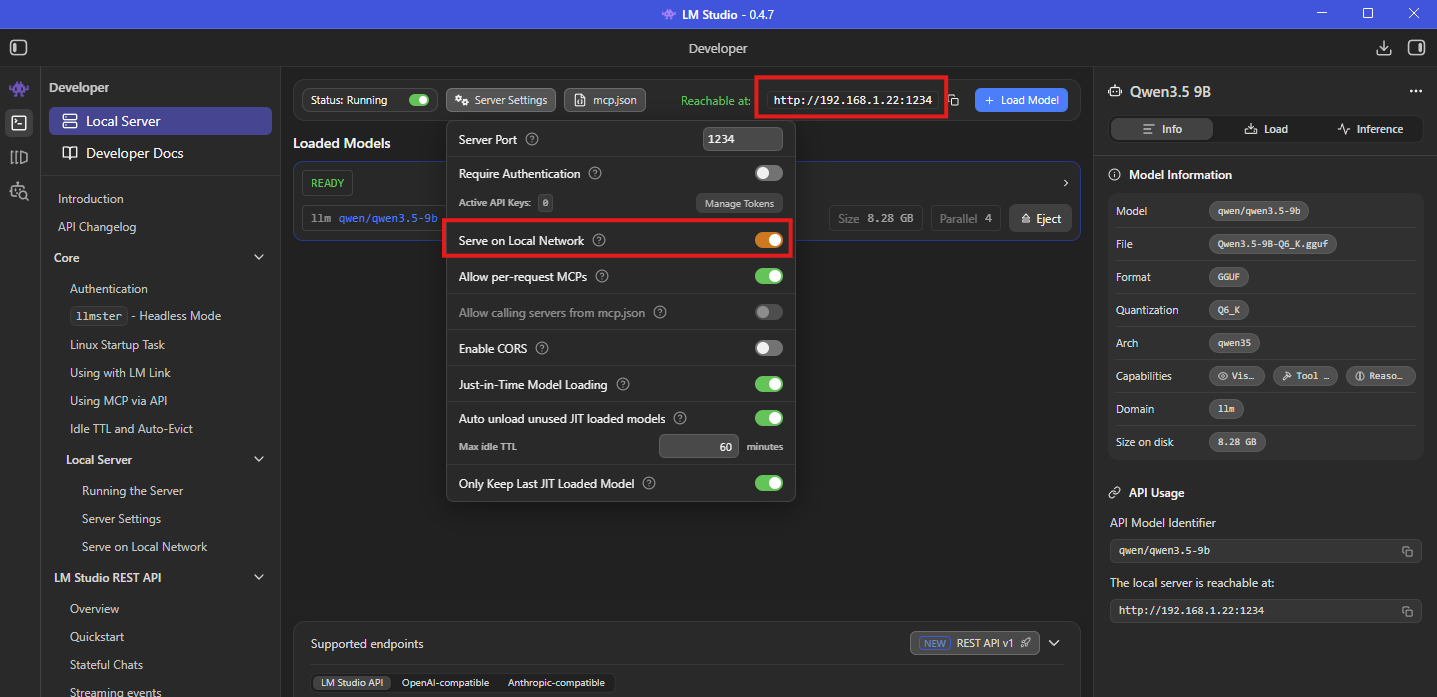
Task: Toggle the left sidebar panel icon
Action: pos(19,48)
